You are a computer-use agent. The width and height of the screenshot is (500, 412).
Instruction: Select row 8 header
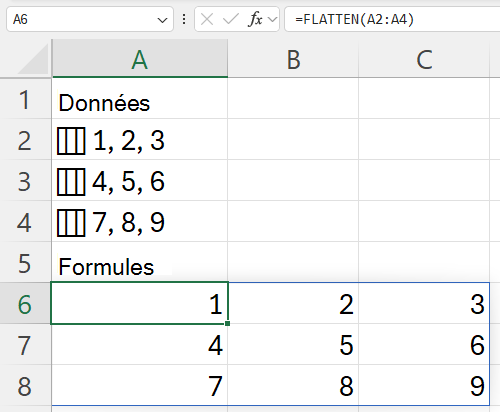coord(25,386)
